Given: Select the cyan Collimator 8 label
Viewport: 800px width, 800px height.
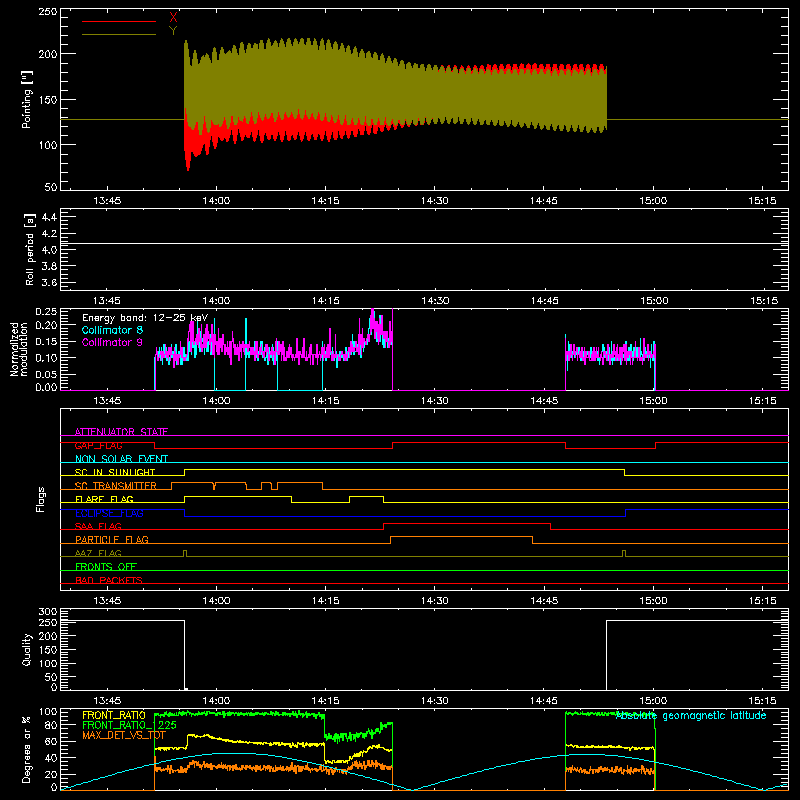Looking at the screenshot, I should 112,330.
